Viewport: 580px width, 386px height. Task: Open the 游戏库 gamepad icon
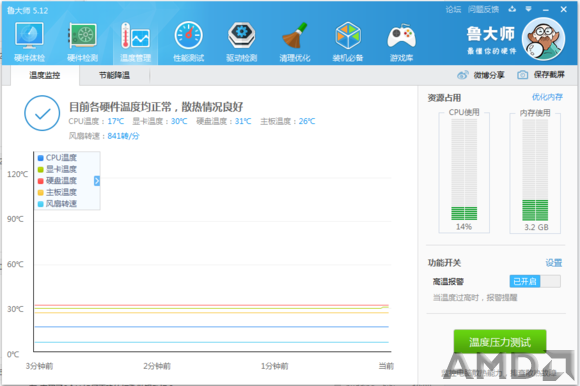[401, 42]
